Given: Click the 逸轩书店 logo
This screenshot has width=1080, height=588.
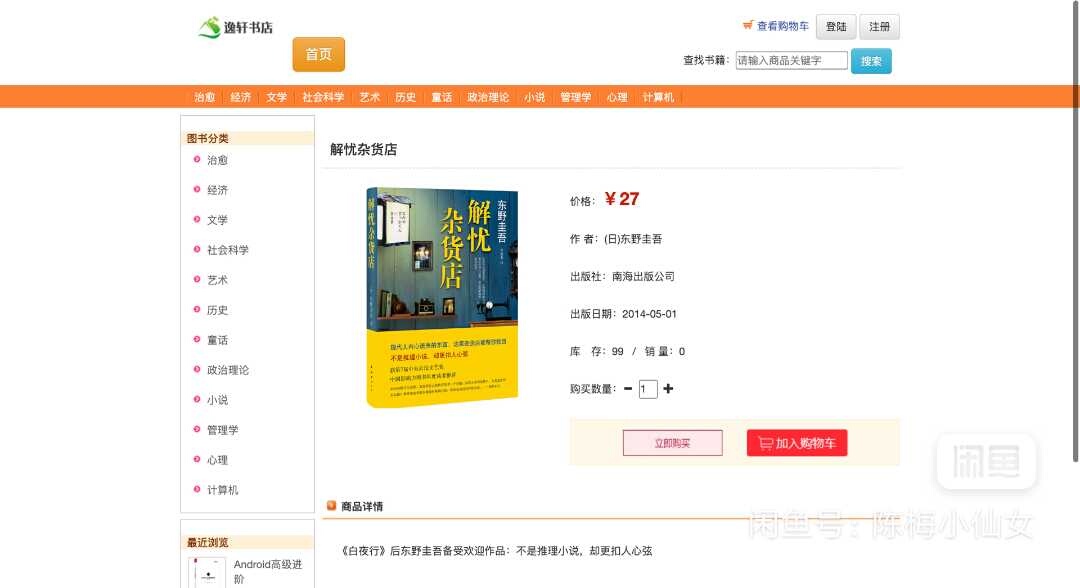Looking at the screenshot, I should 236,28.
